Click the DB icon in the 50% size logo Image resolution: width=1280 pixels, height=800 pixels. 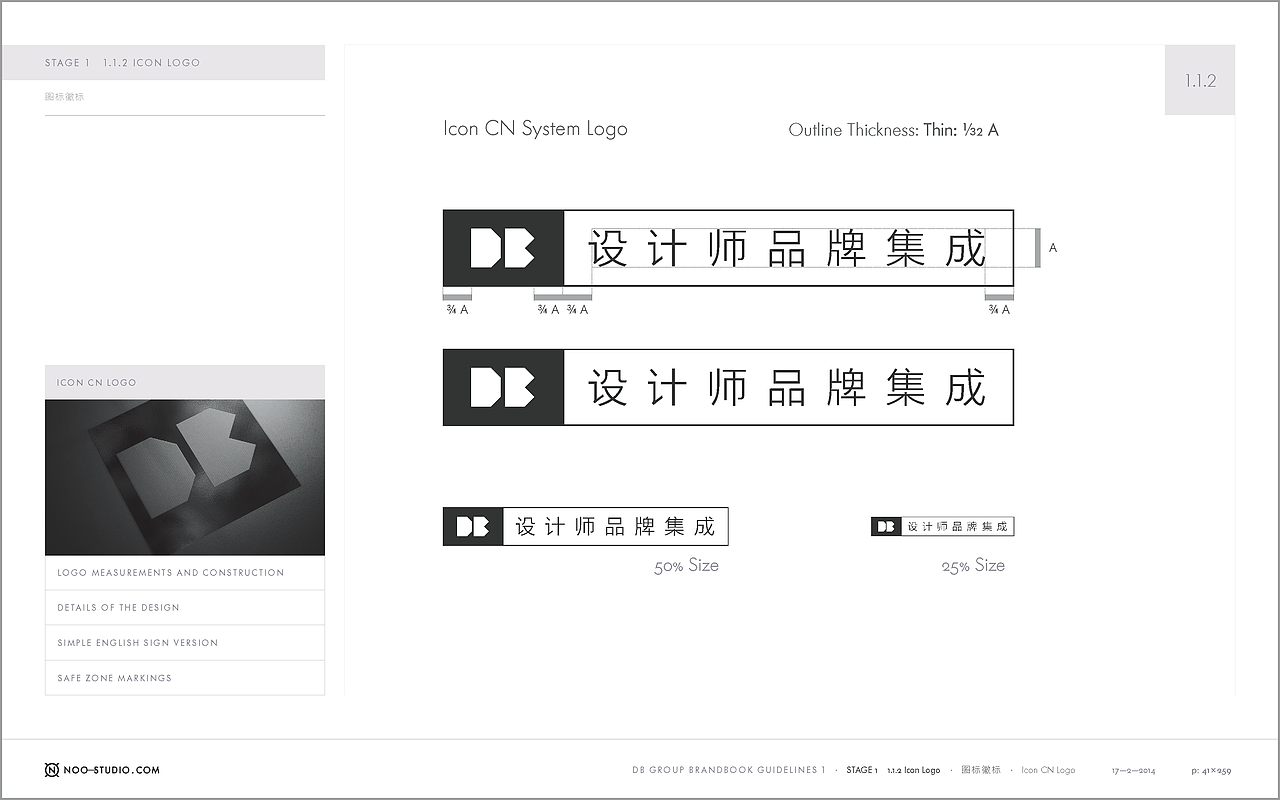(471, 525)
